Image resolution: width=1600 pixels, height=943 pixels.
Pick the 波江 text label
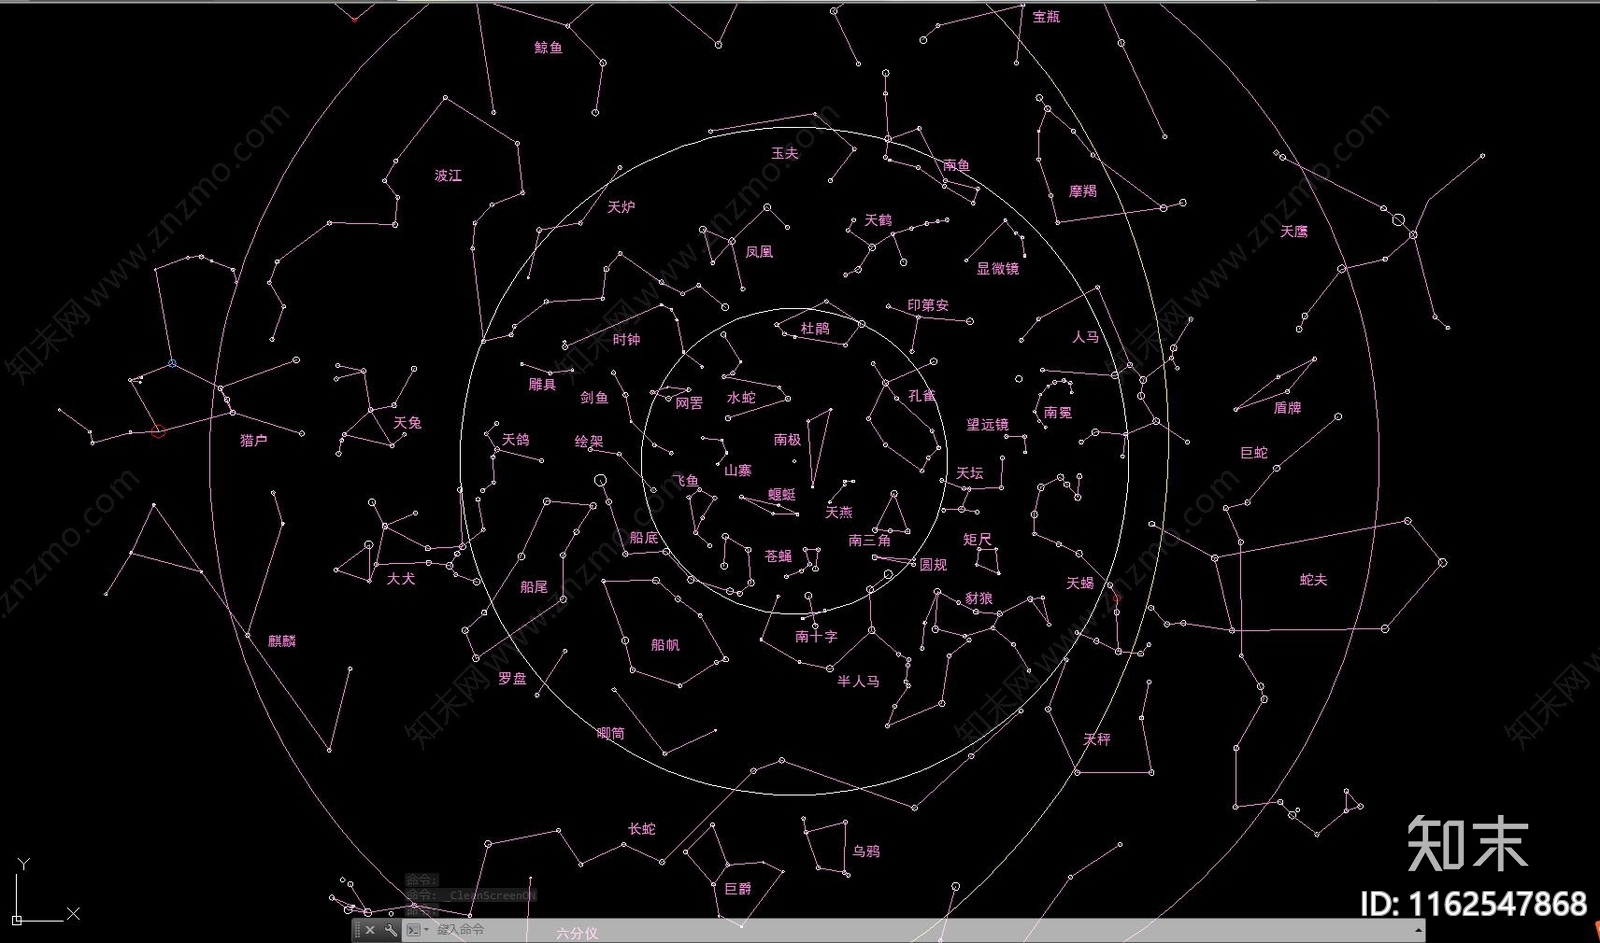448,175
